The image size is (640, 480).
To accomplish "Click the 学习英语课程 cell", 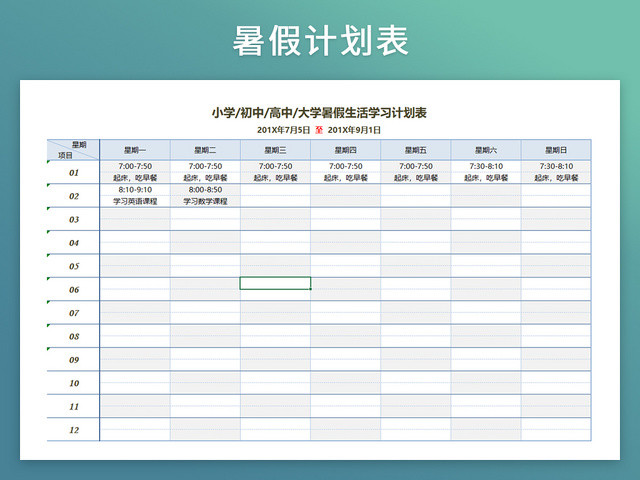I will (135, 201).
